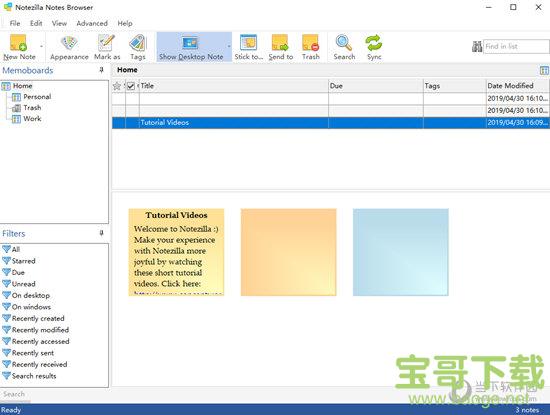Viewport: 550px width, 415px height.
Task: Click the date cell of Tutorial Videos row
Action: [x=517, y=123]
